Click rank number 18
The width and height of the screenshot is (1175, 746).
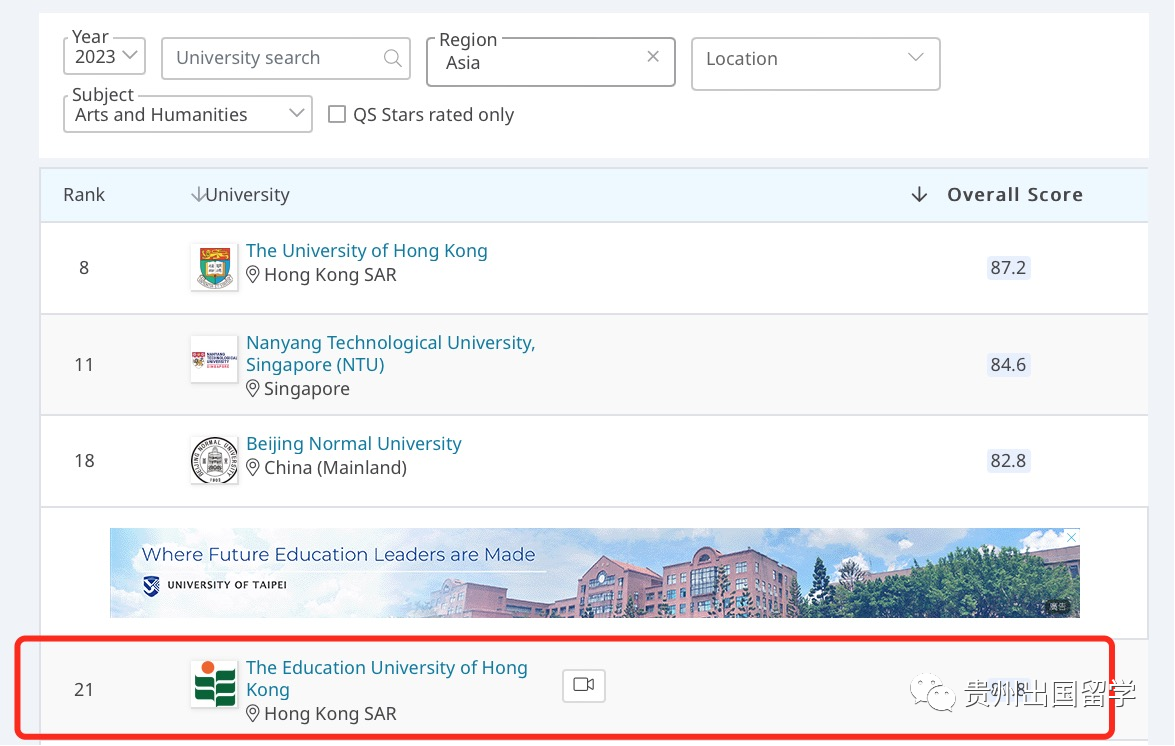tap(84, 461)
